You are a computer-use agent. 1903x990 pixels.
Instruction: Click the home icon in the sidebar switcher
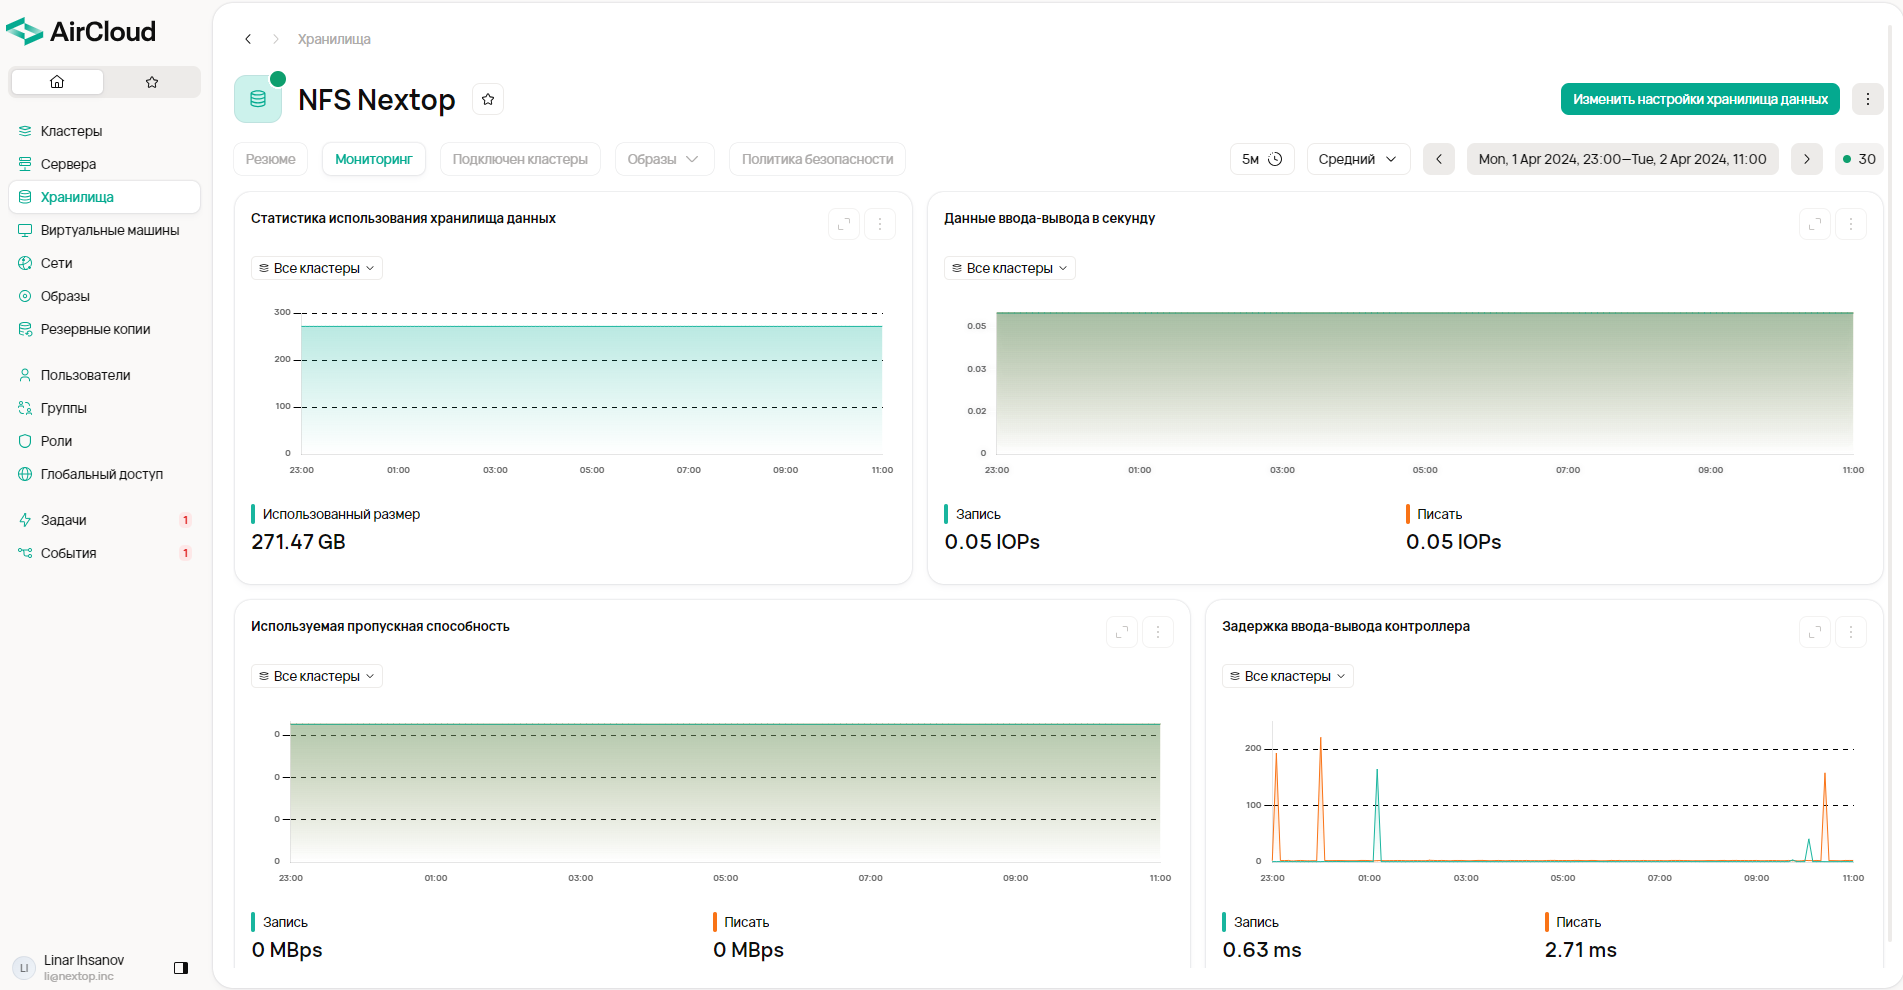(57, 82)
